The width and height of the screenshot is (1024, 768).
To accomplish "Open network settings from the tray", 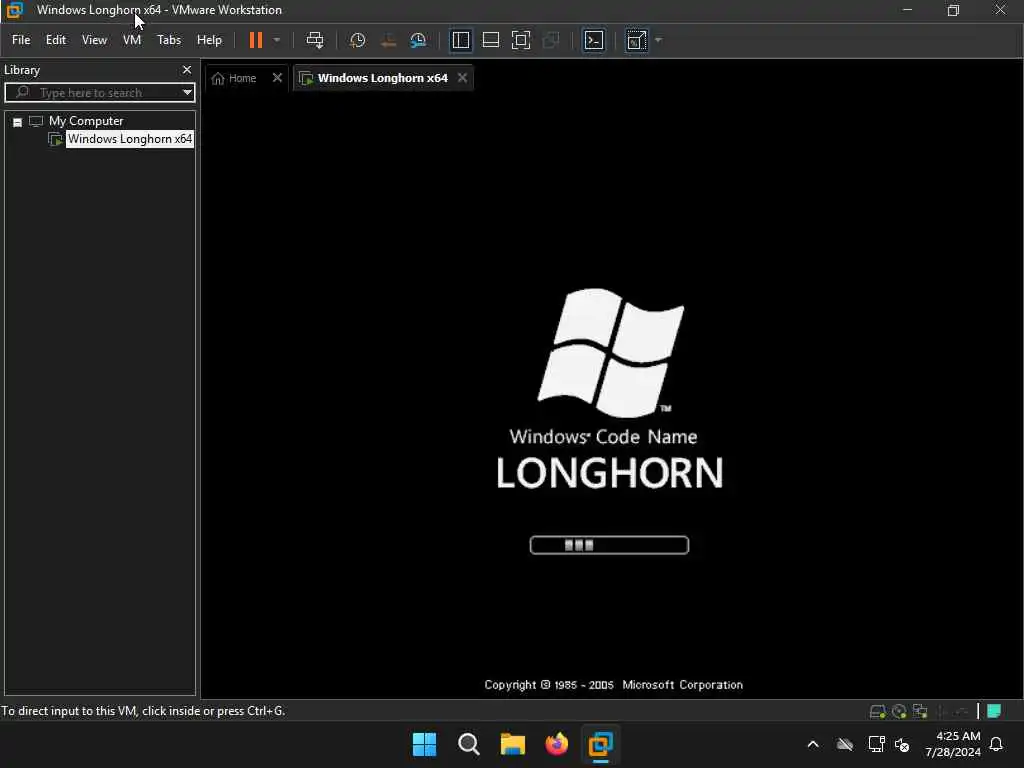I will click(x=876, y=744).
